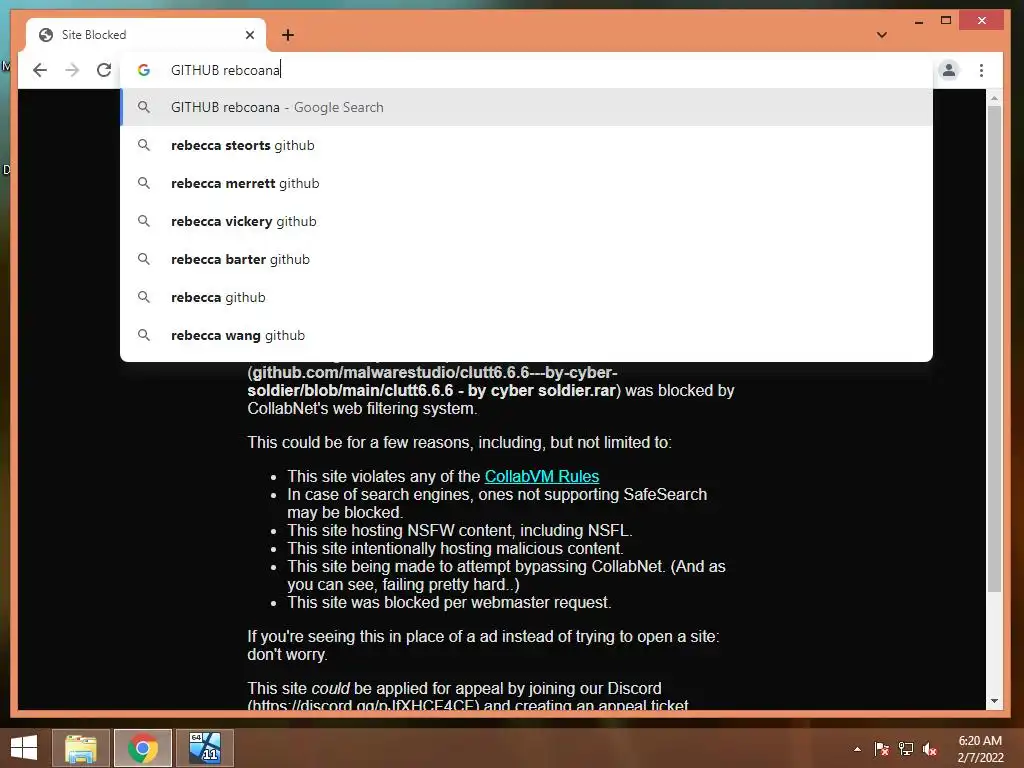The image size is (1024, 768).
Task: Choose 'rebecca barter github' suggestion
Action: [526, 259]
